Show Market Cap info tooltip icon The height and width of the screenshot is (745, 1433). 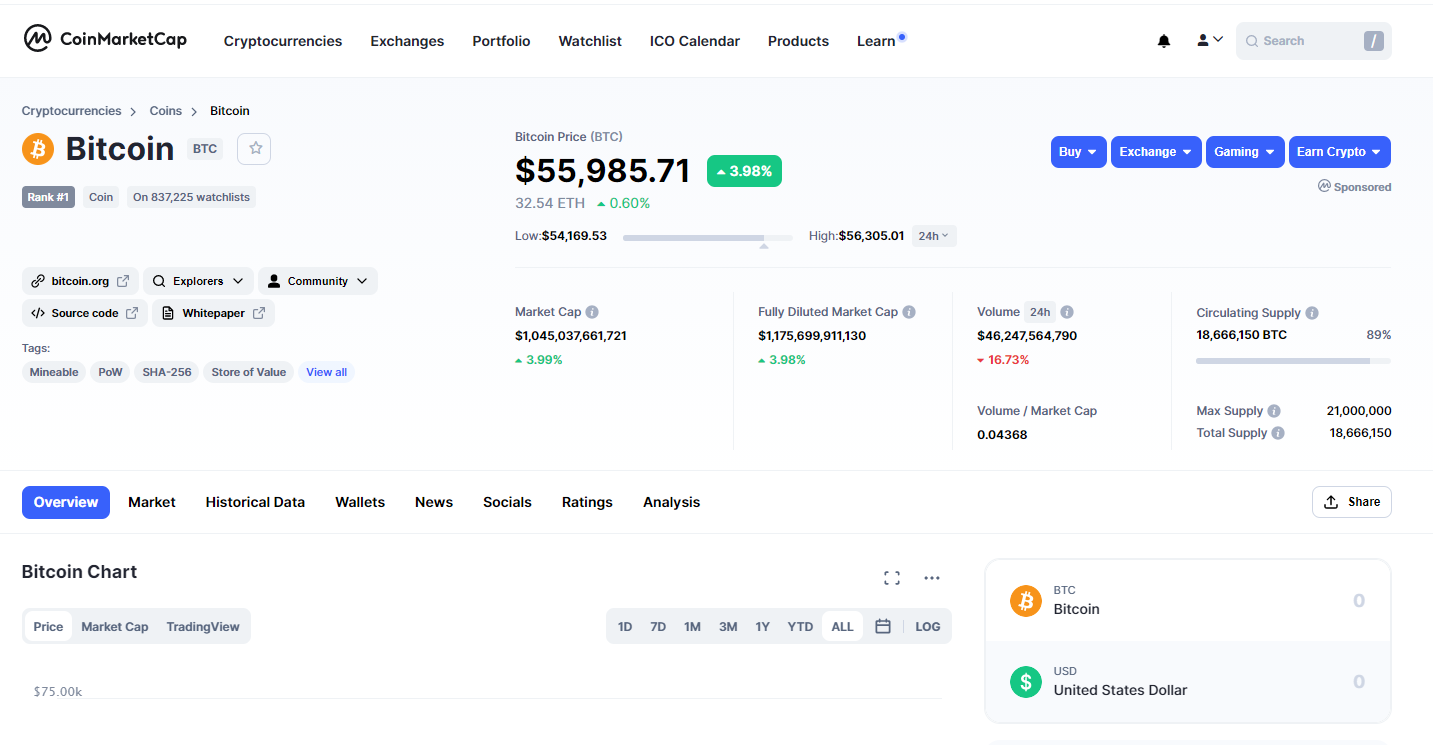tap(592, 312)
